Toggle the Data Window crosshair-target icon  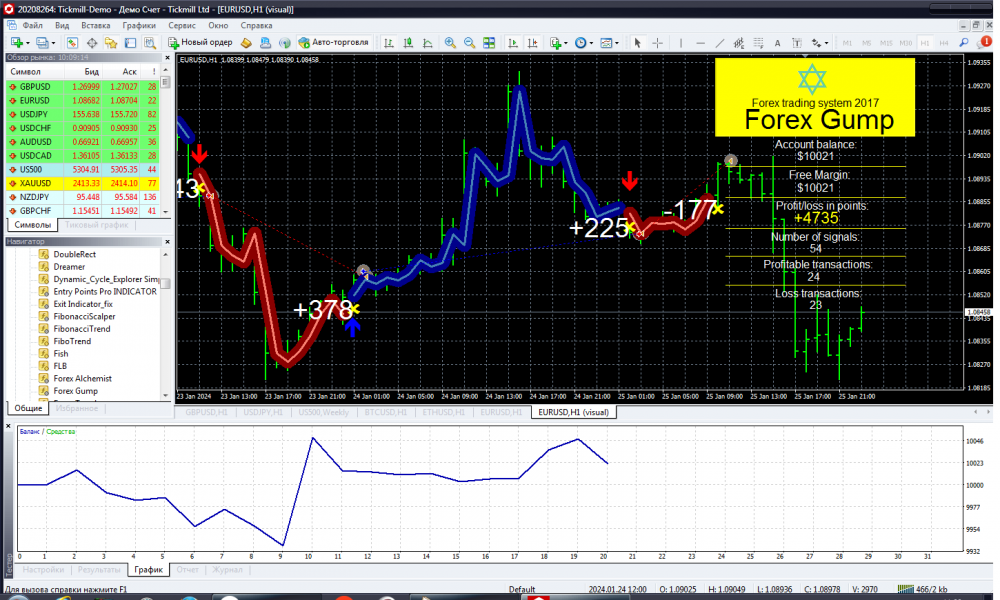pyautogui.click(x=92, y=43)
